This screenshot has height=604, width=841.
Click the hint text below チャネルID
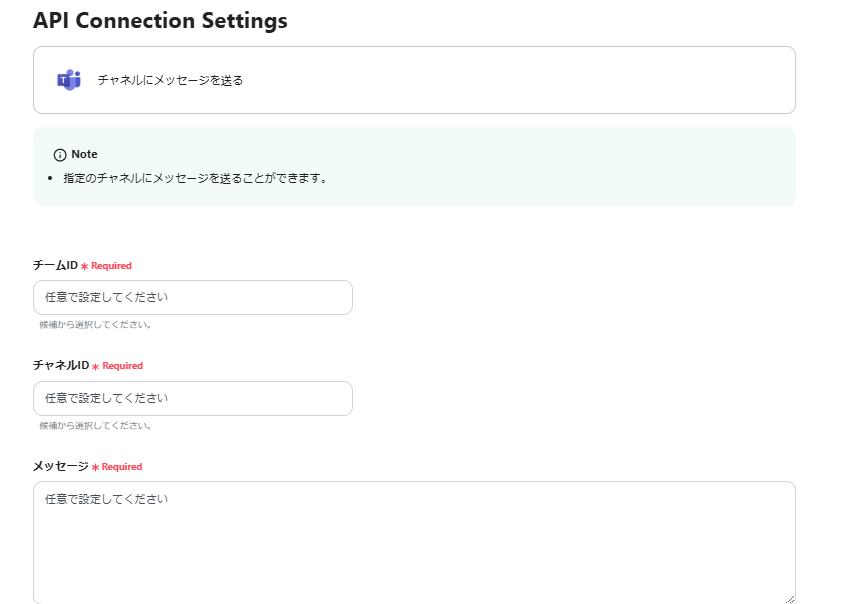[x=95, y=425]
